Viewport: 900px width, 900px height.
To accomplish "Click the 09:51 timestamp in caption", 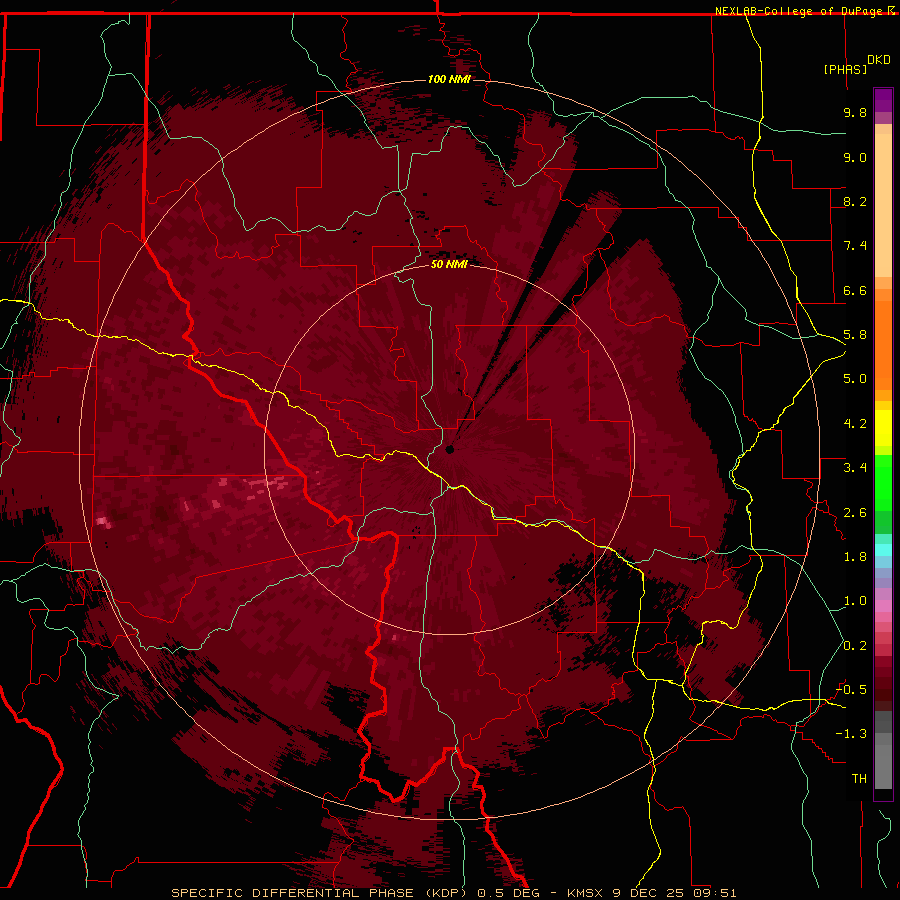I will pos(713,893).
